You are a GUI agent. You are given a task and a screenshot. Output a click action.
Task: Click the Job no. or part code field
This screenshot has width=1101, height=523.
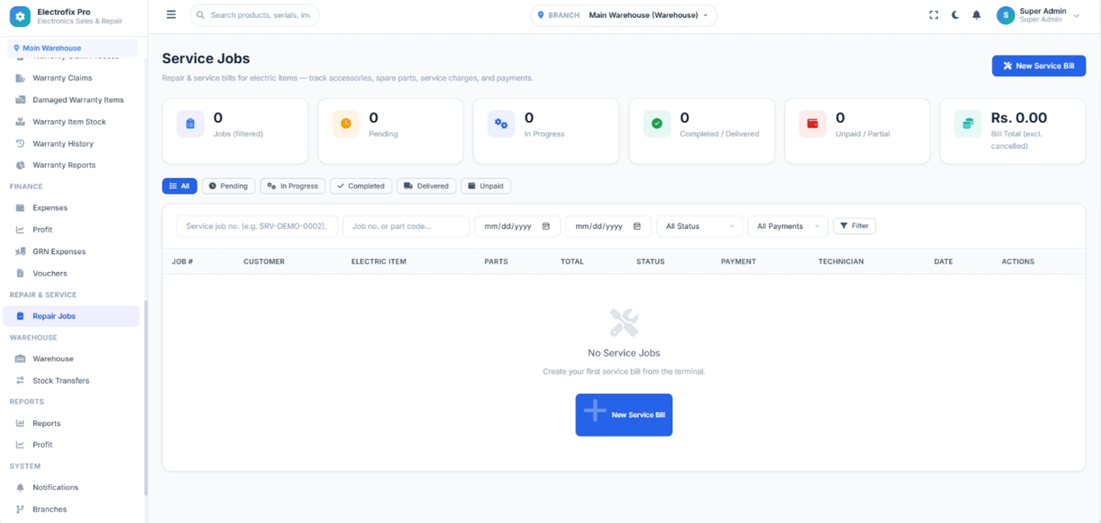(406, 226)
